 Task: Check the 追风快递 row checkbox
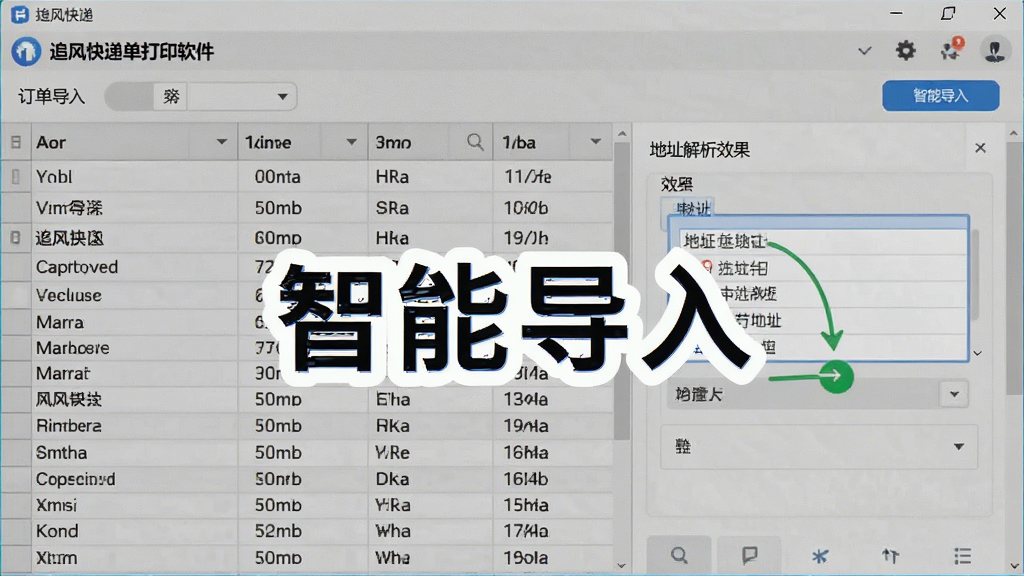tap(16, 238)
